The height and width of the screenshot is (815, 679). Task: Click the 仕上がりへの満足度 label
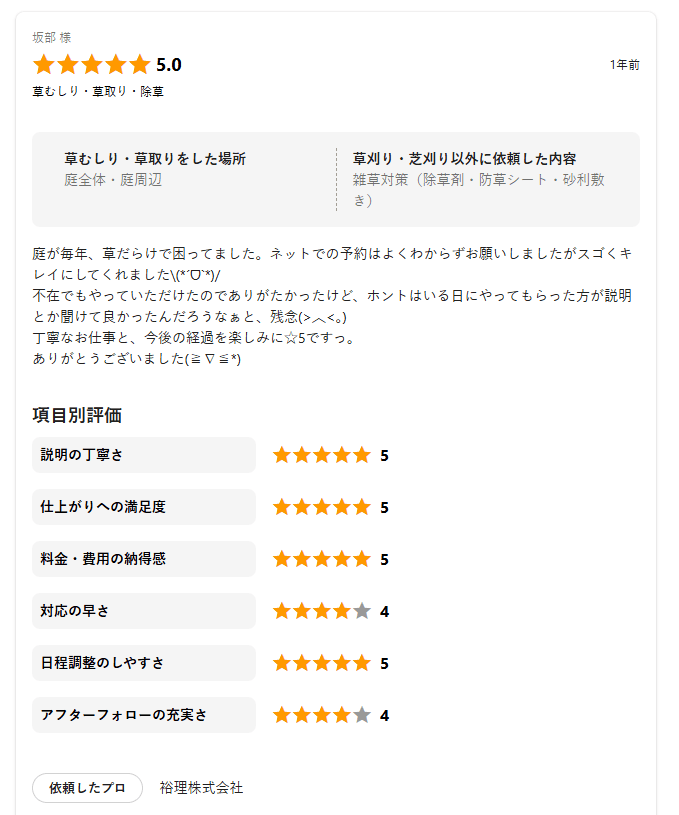(103, 507)
